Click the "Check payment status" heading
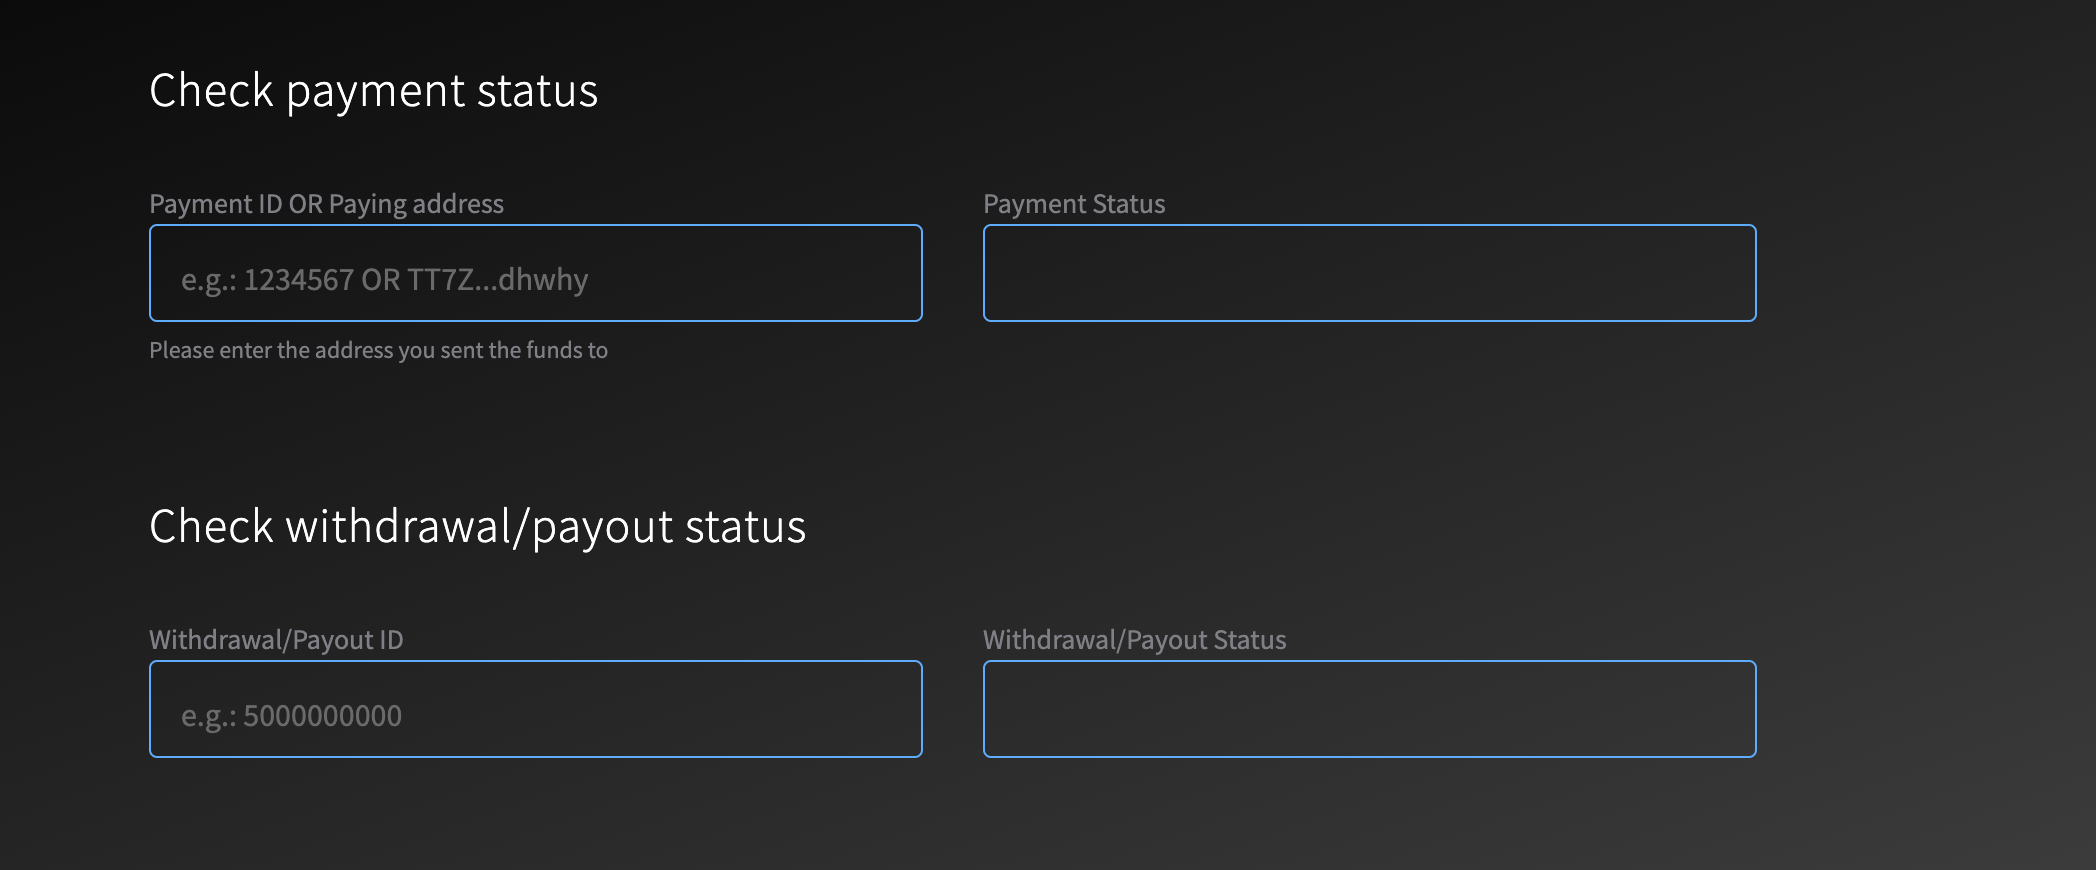Viewport: 2096px width, 870px height. [373, 91]
